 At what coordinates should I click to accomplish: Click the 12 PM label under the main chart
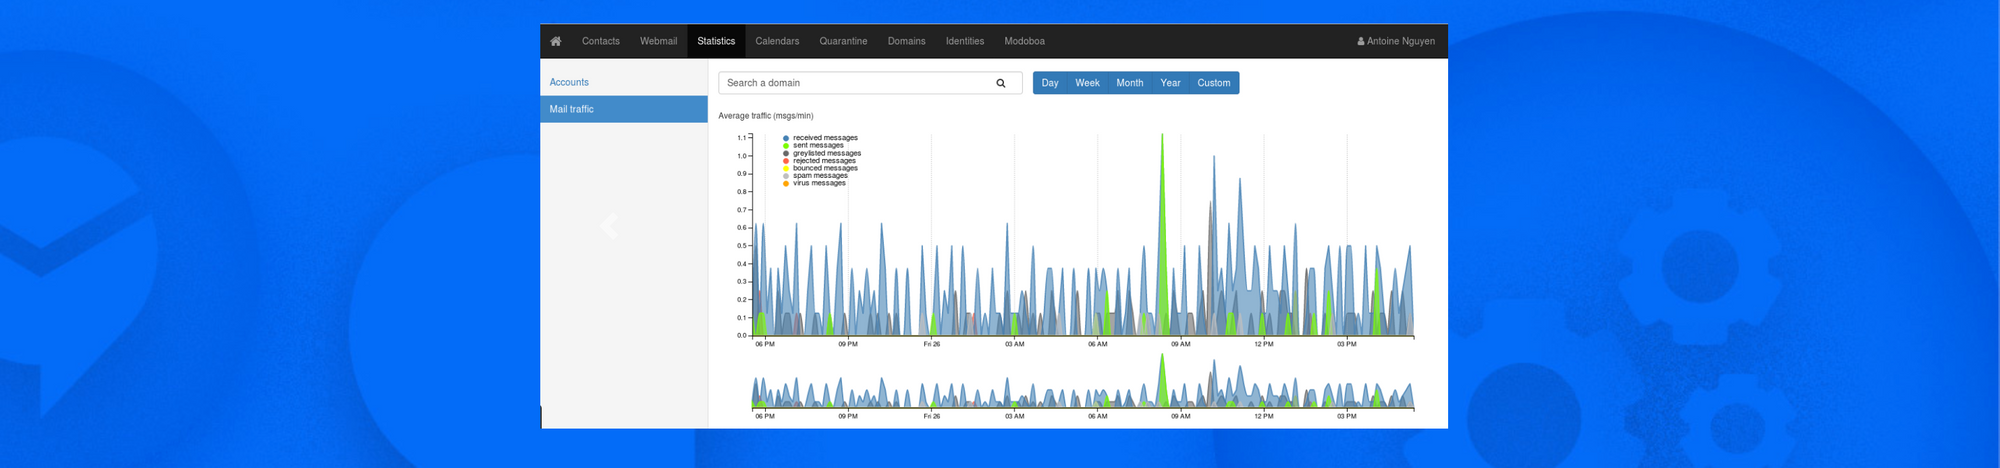1264,344
